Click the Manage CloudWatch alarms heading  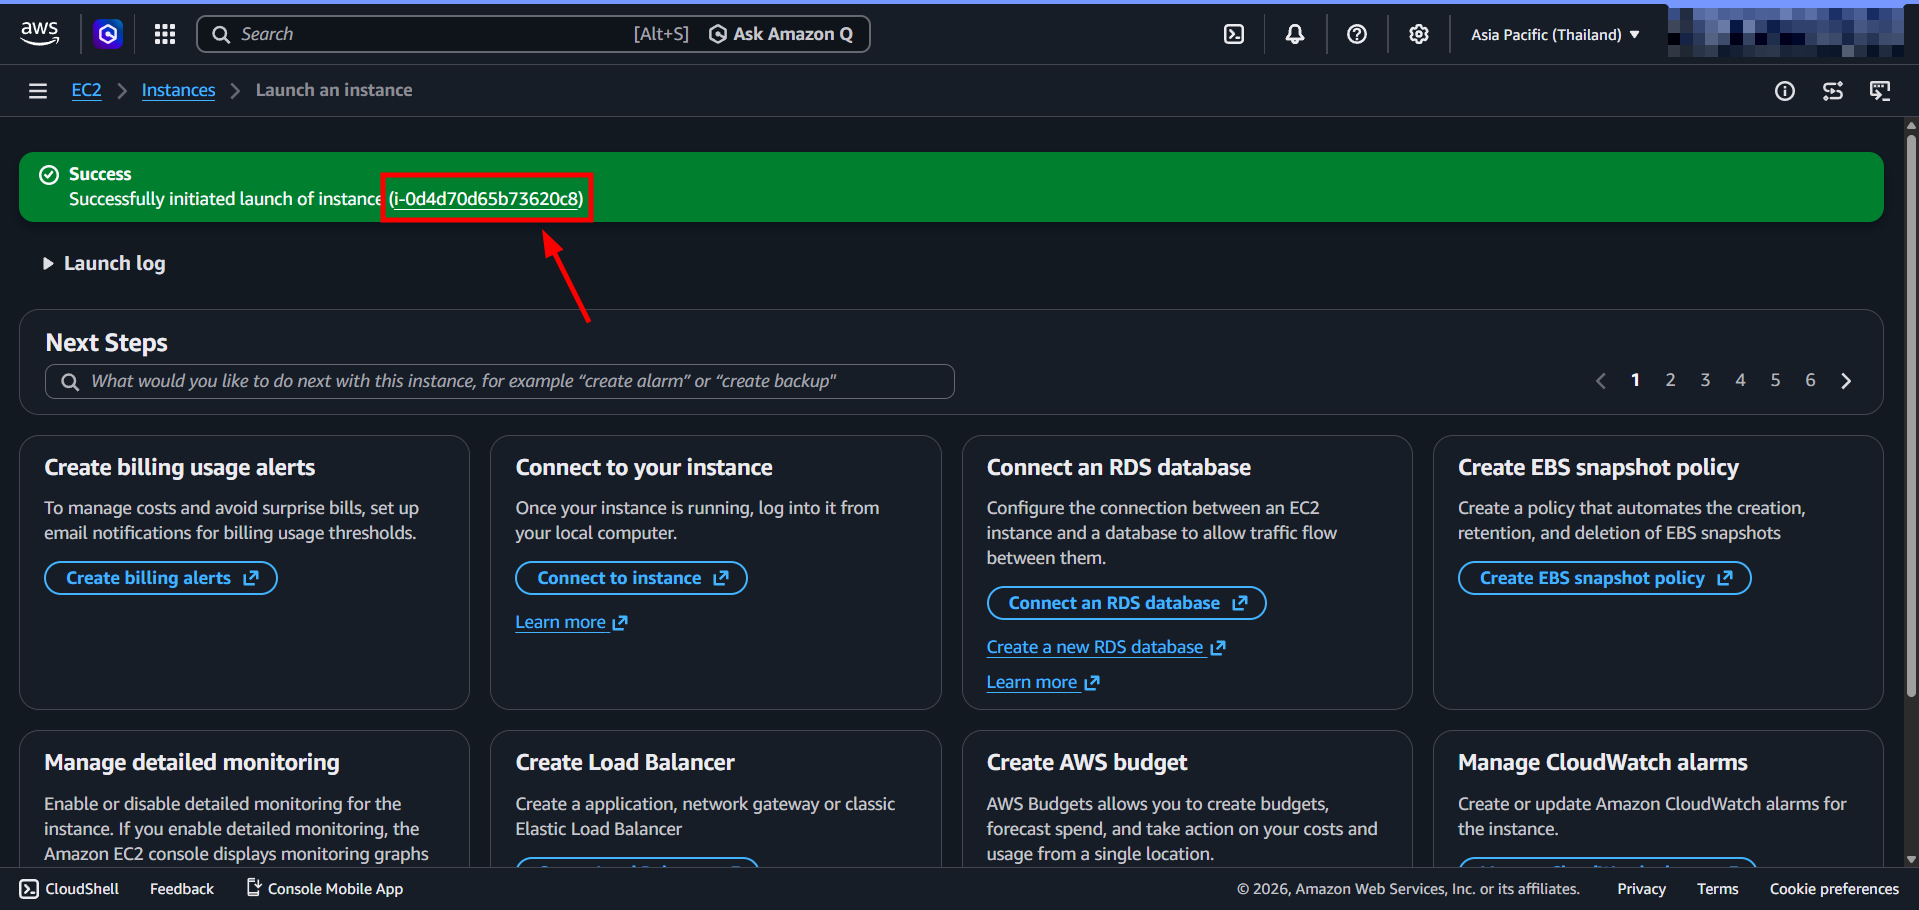1602,762
